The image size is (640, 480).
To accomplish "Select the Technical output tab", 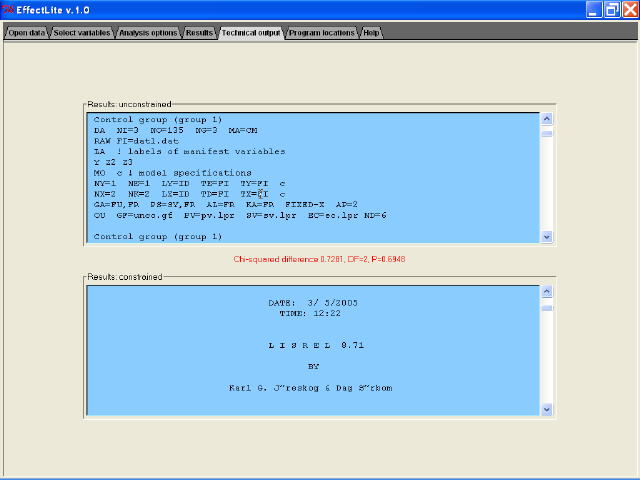I will pyautogui.click(x=251, y=33).
